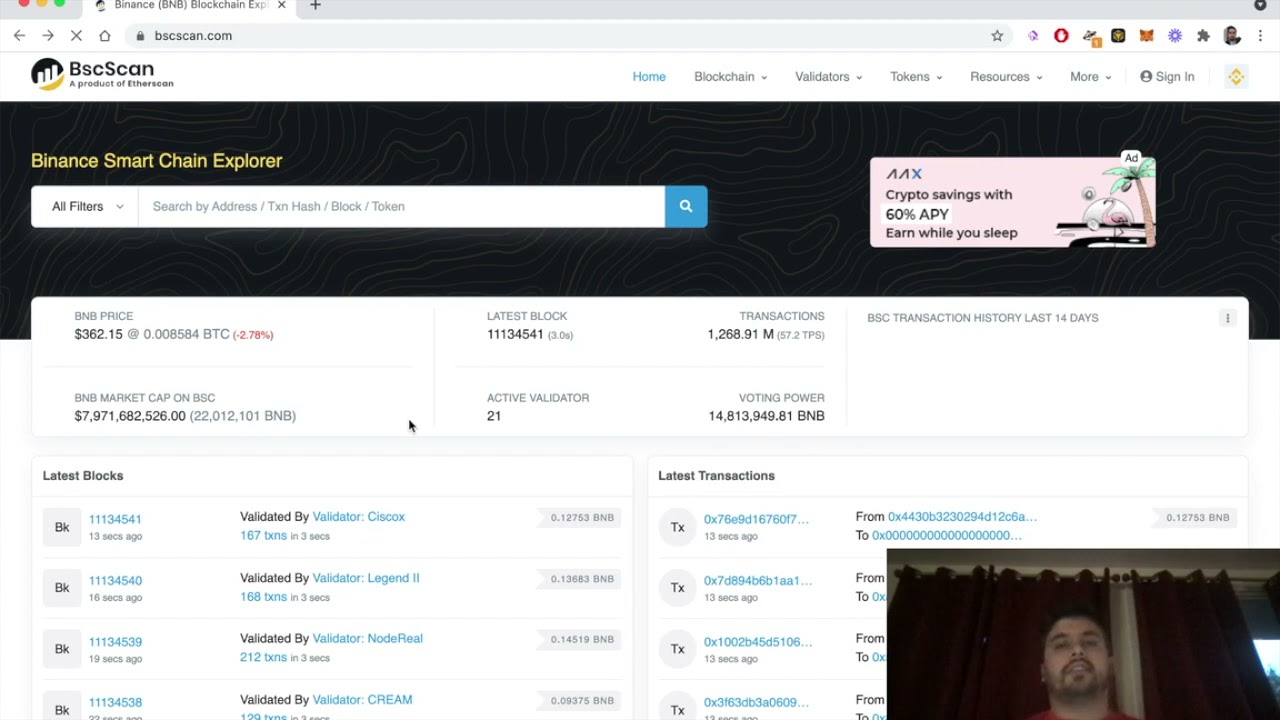1280x720 pixels.
Task: Open the Chrome tab search arrow
Action: 1260,6
